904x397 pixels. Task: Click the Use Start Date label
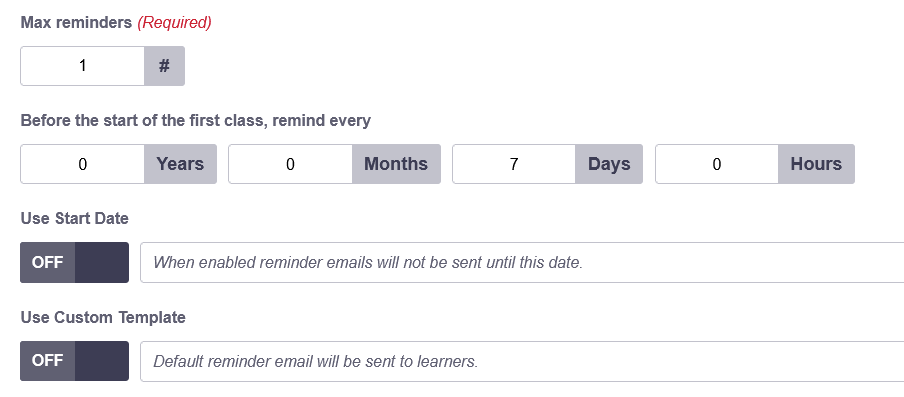74,219
